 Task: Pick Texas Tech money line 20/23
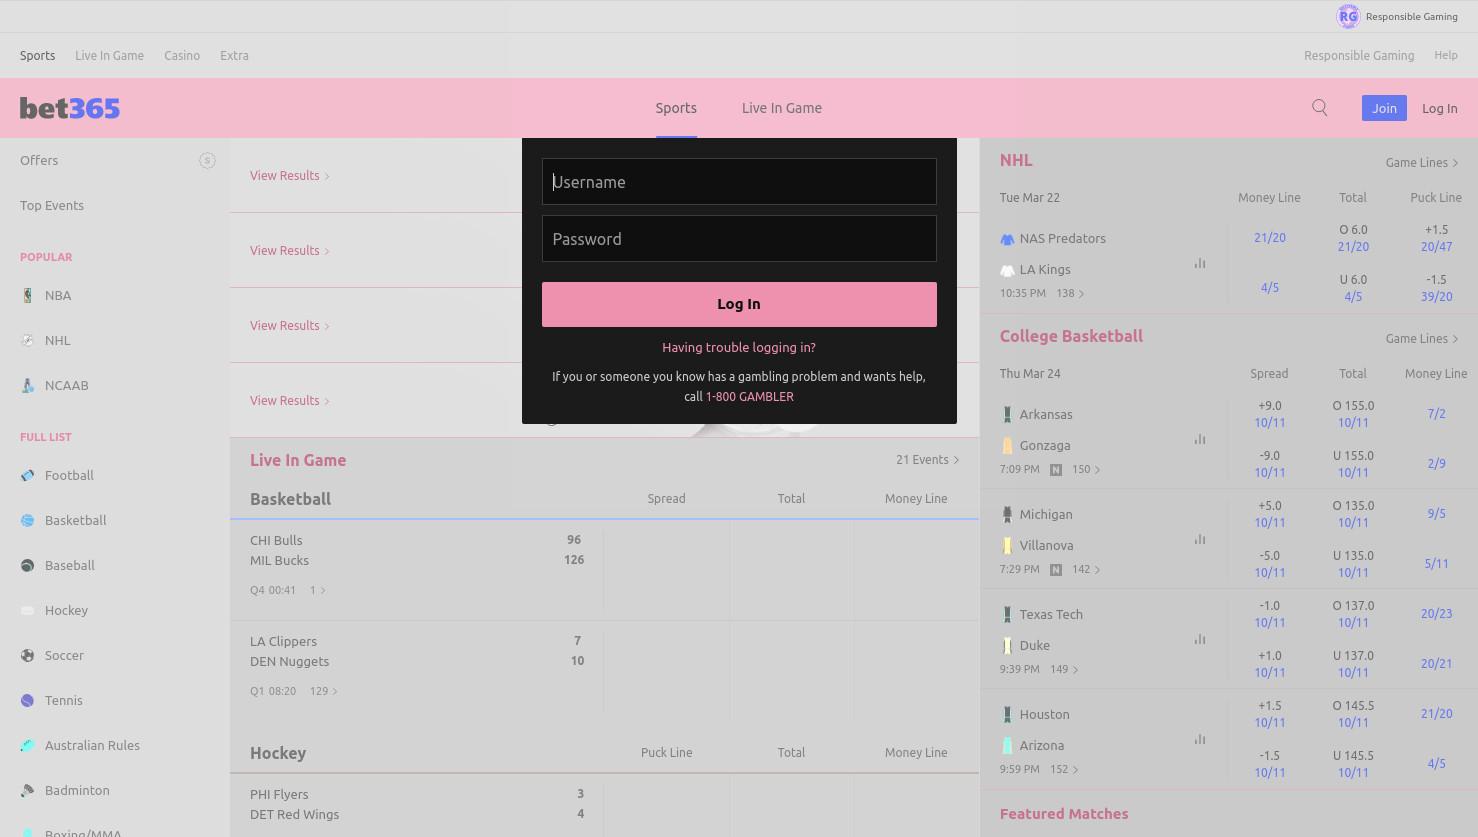tap(1436, 614)
